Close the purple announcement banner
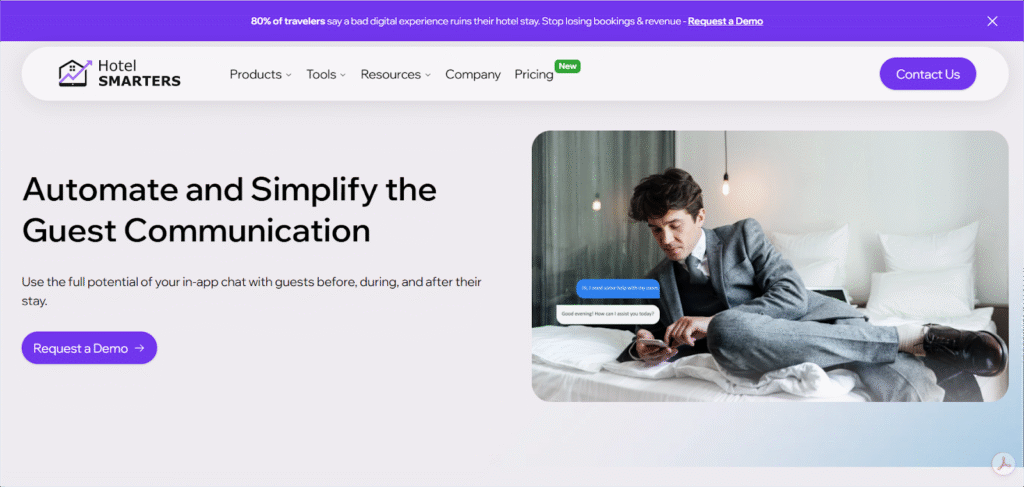 point(992,21)
